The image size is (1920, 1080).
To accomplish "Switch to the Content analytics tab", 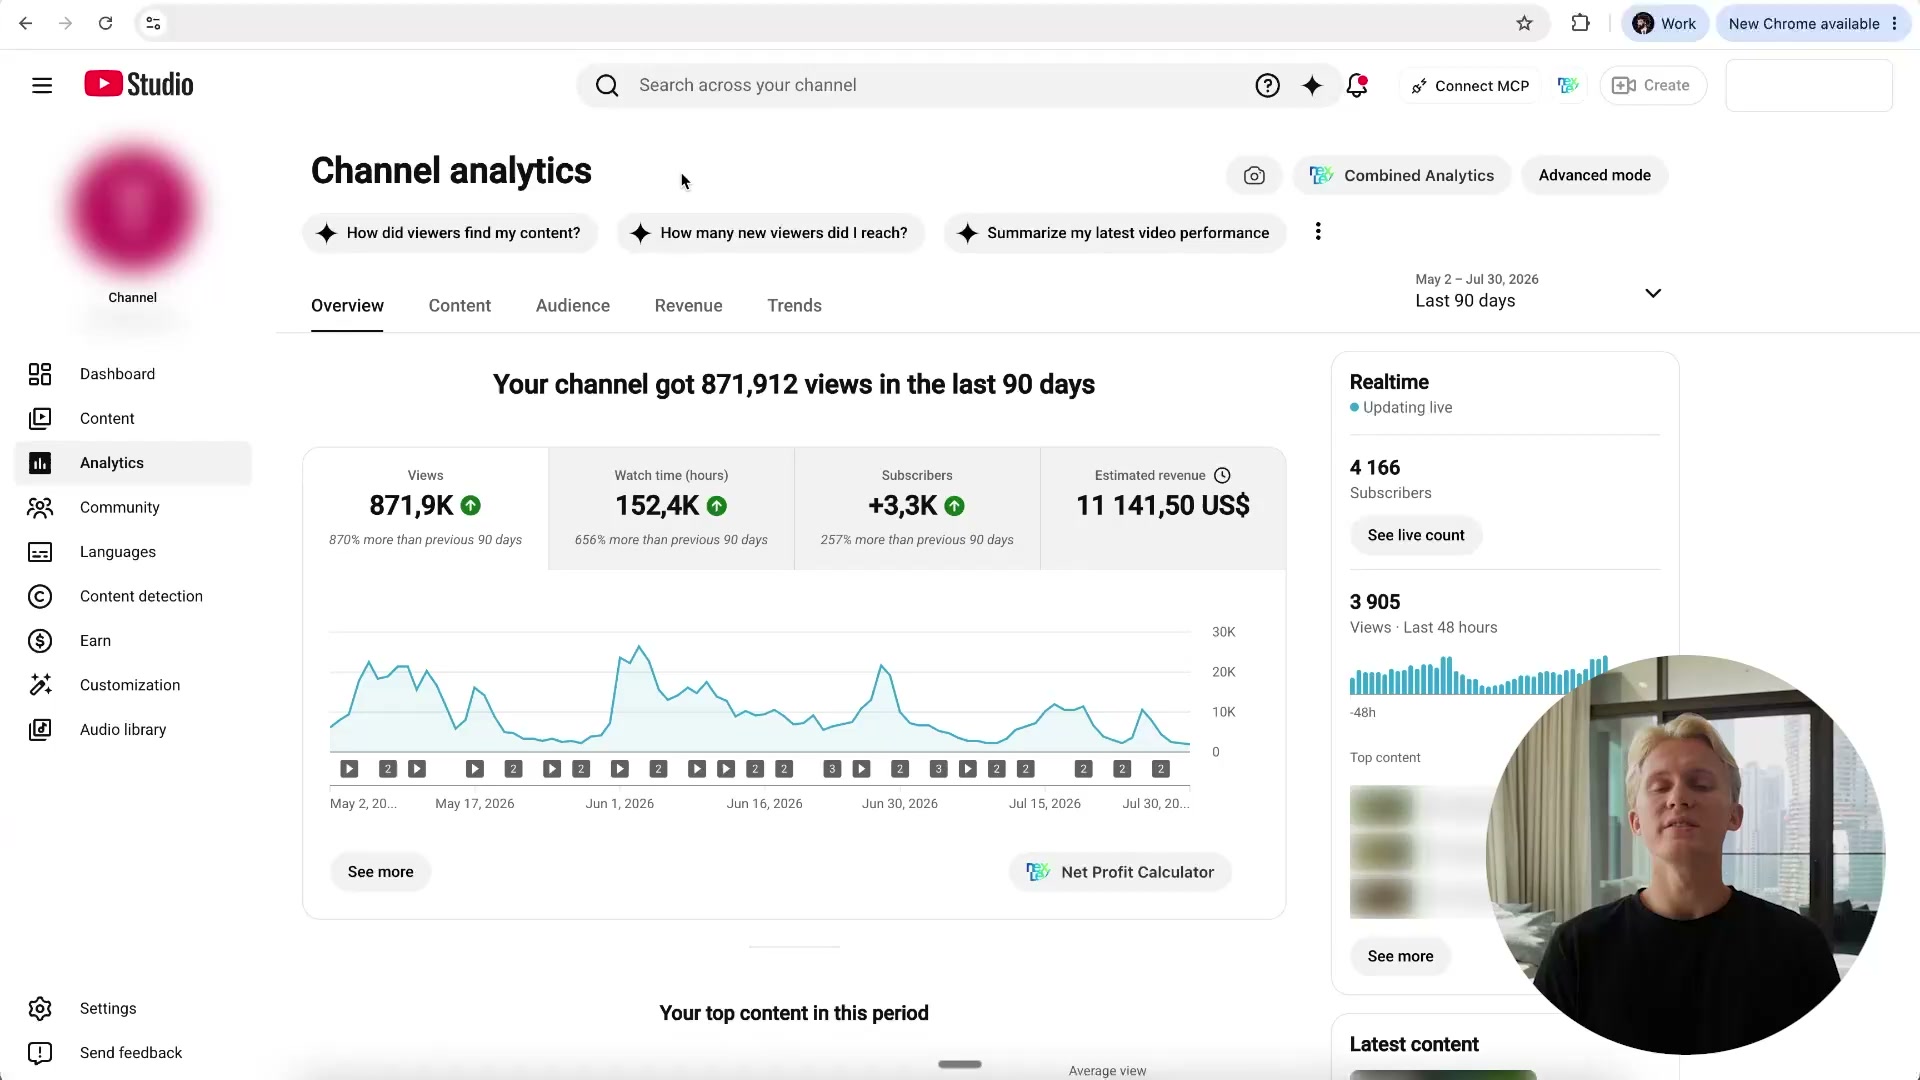I will coord(460,306).
